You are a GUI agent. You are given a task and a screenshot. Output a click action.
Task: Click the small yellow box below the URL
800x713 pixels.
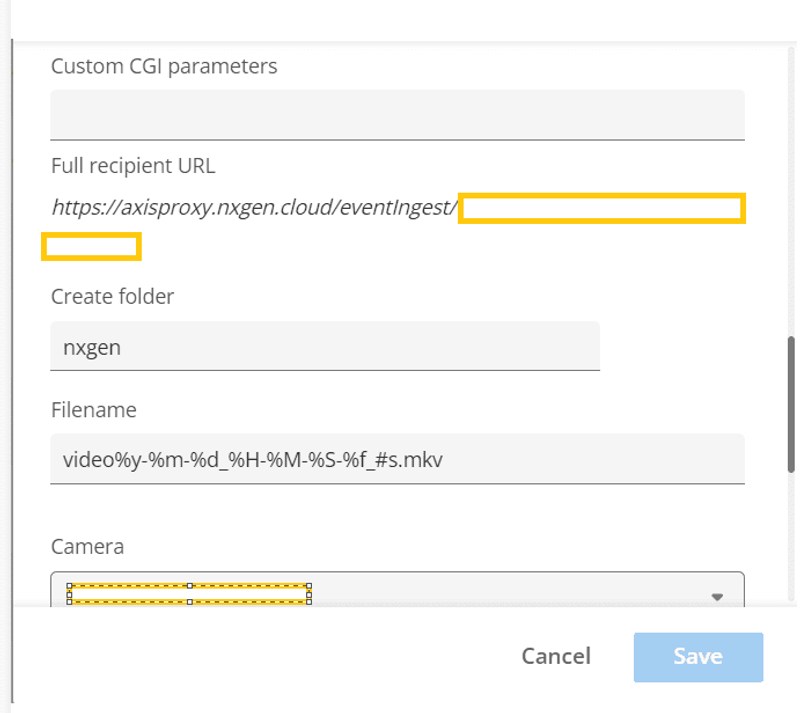point(91,246)
